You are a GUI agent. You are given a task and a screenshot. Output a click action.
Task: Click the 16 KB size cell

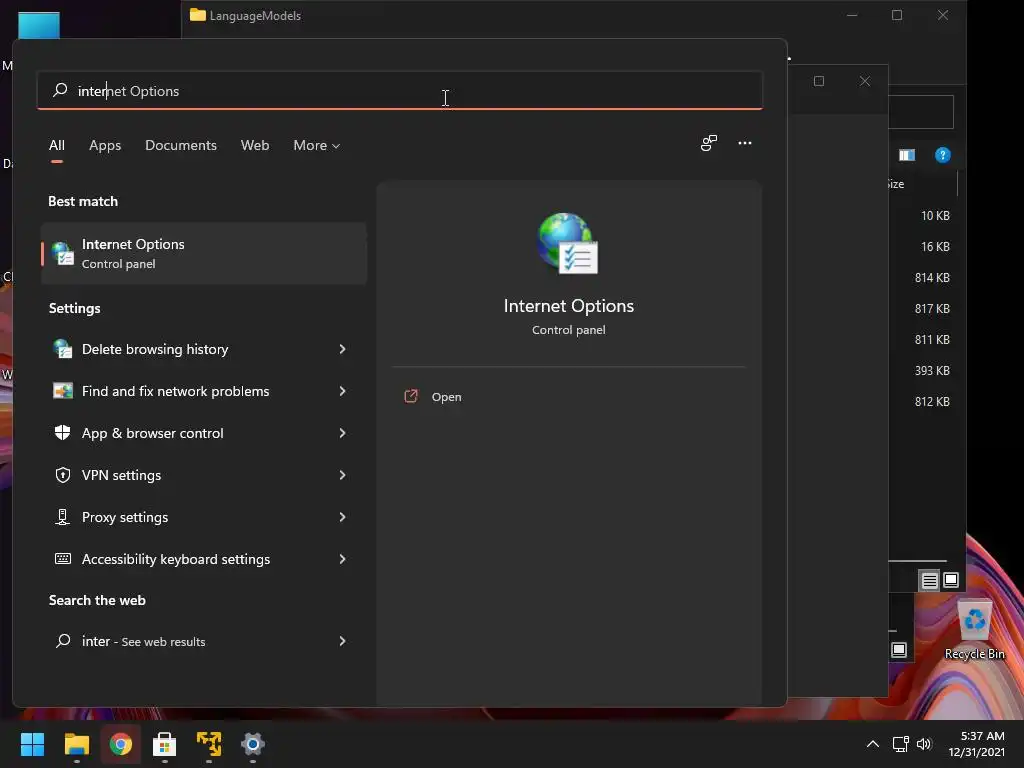click(x=935, y=247)
